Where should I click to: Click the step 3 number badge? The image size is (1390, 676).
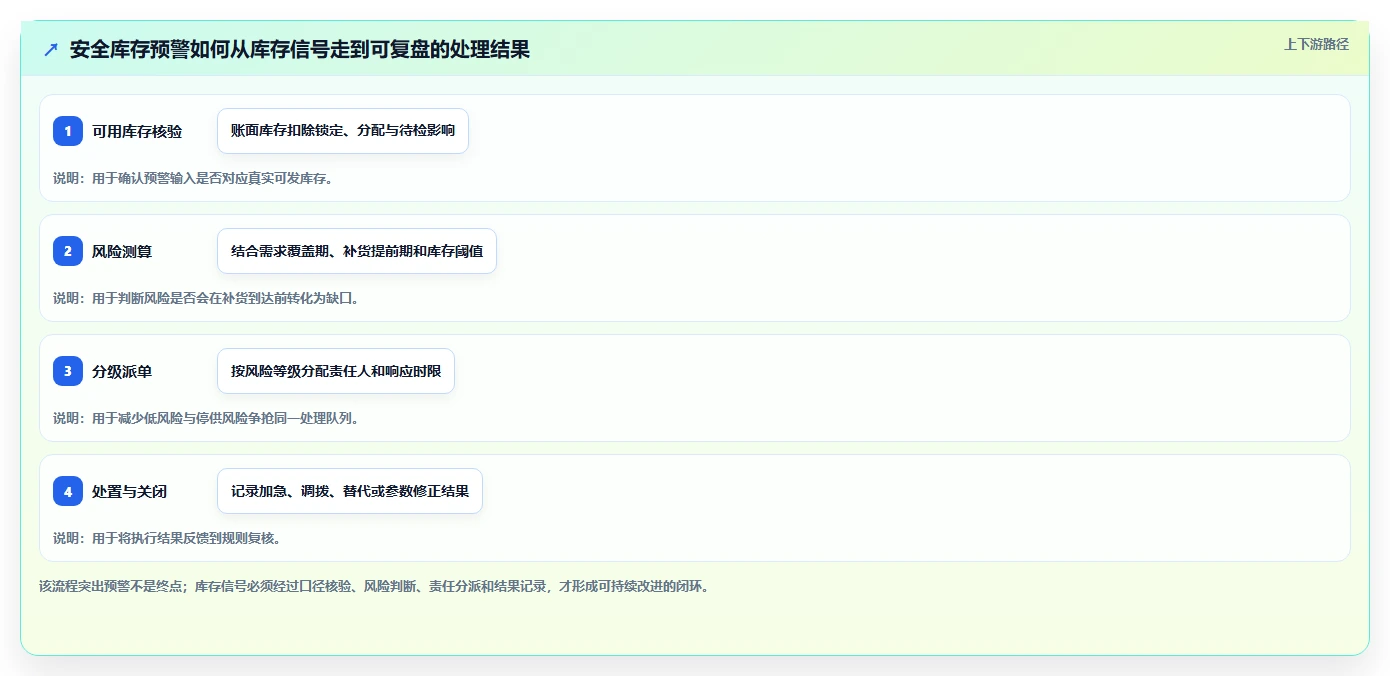tap(68, 371)
